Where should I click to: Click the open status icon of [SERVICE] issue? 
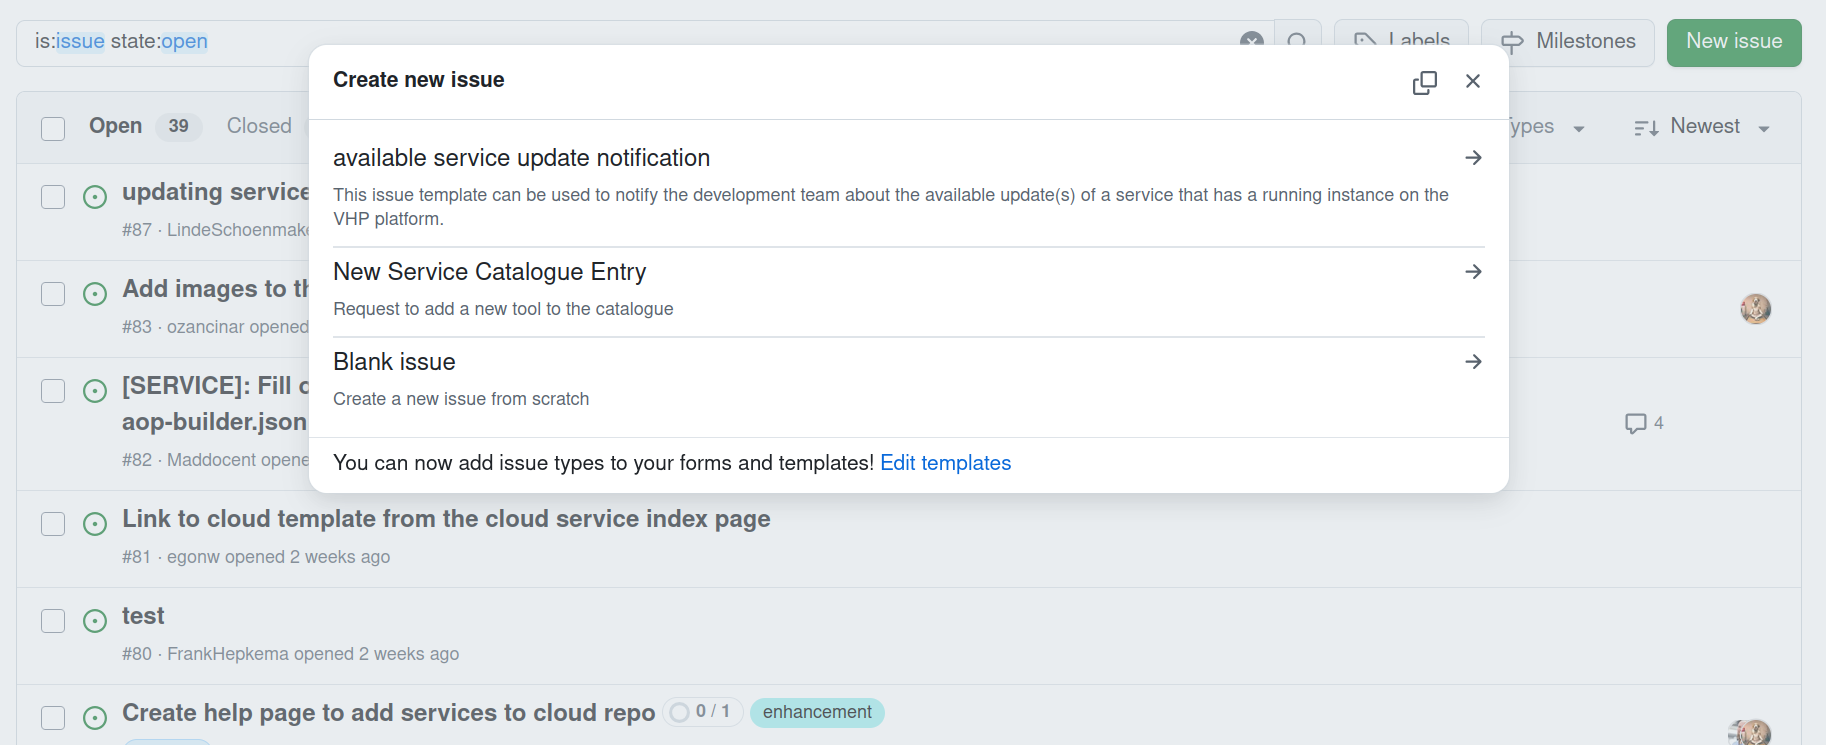point(95,391)
